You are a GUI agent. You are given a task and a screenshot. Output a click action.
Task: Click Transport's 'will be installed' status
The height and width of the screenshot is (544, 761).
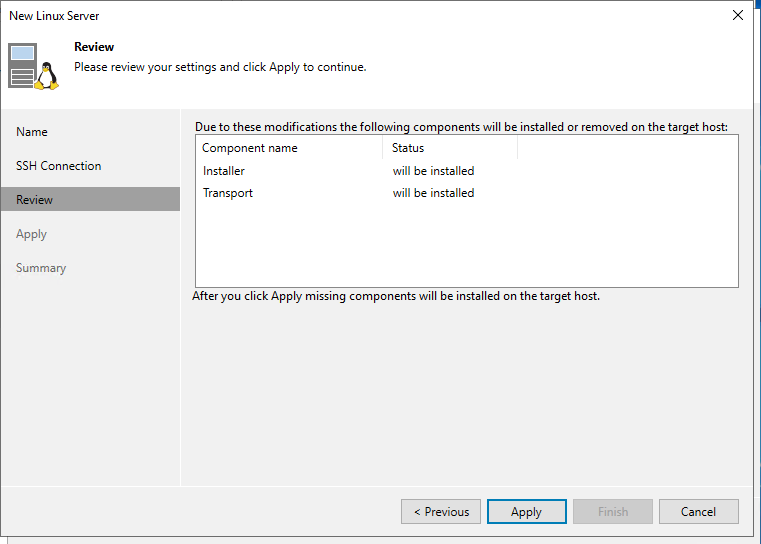pos(433,193)
